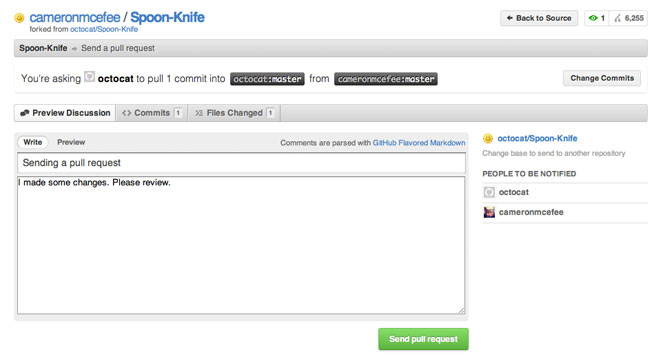Click the diff icon on Files Changed tab

click(x=199, y=113)
